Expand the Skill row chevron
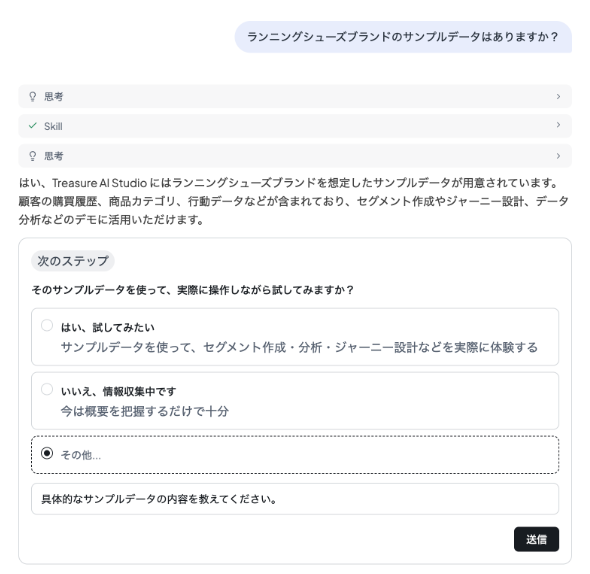 coord(558,125)
